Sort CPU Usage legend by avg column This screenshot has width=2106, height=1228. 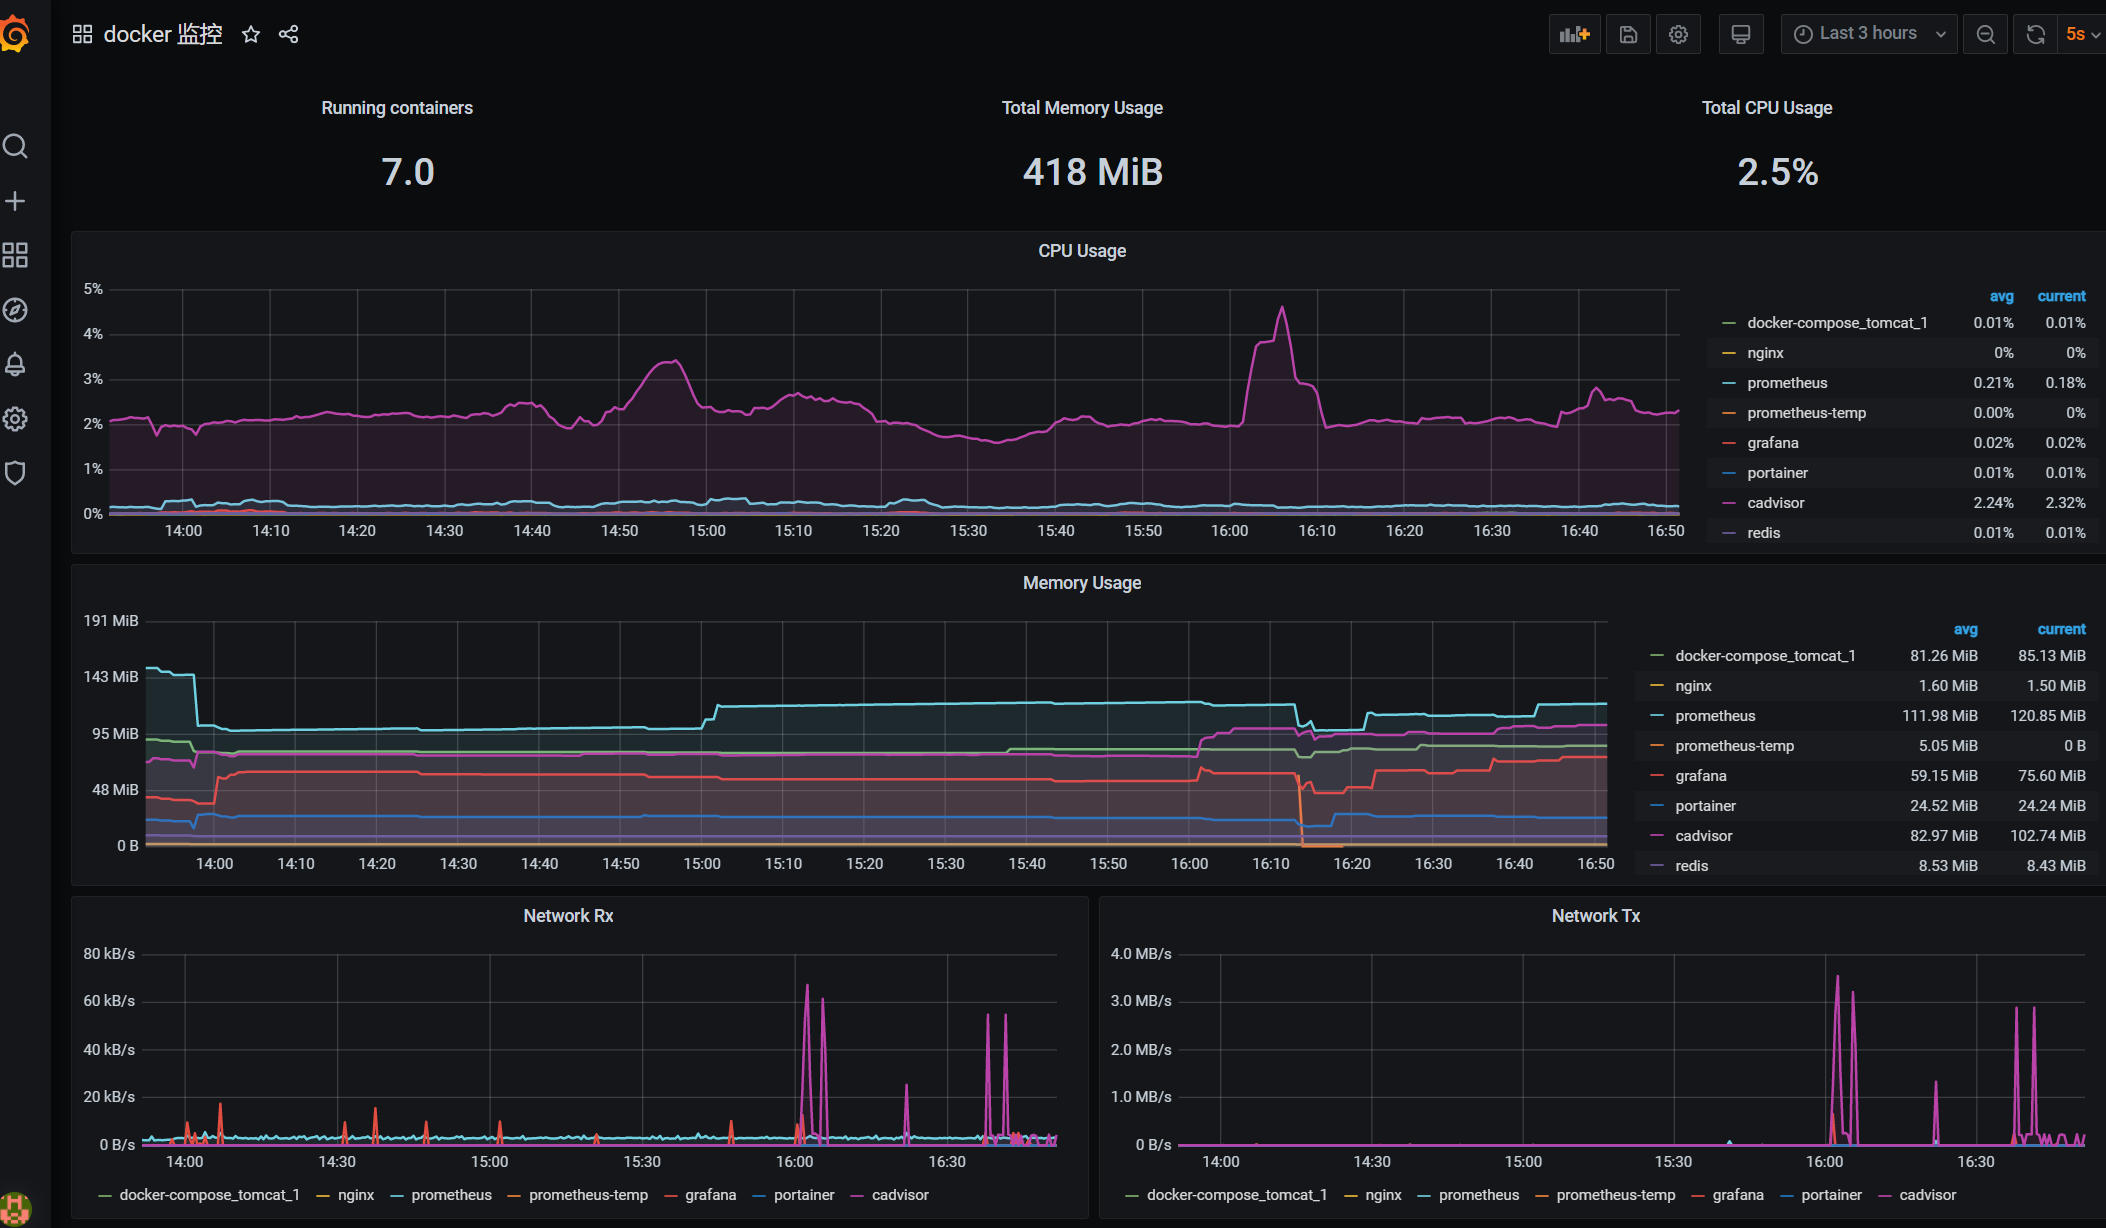click(2001, 297)
